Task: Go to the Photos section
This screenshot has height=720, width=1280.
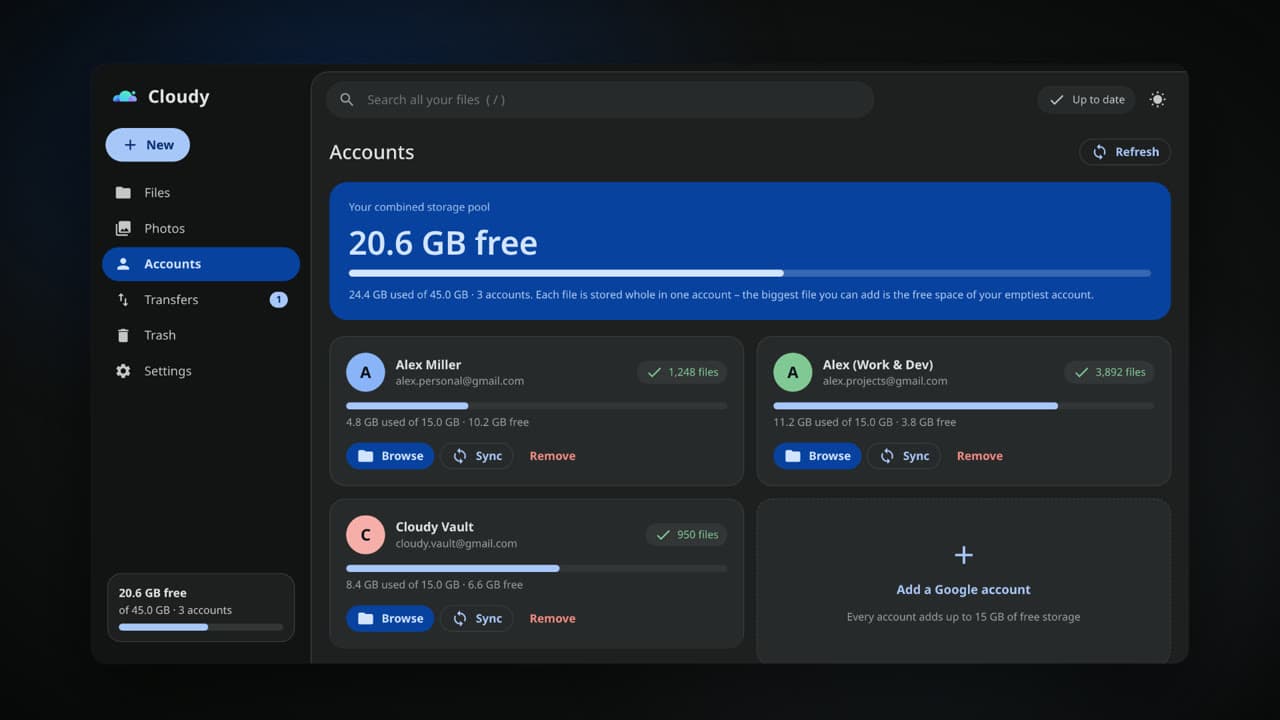Action: 201,229
